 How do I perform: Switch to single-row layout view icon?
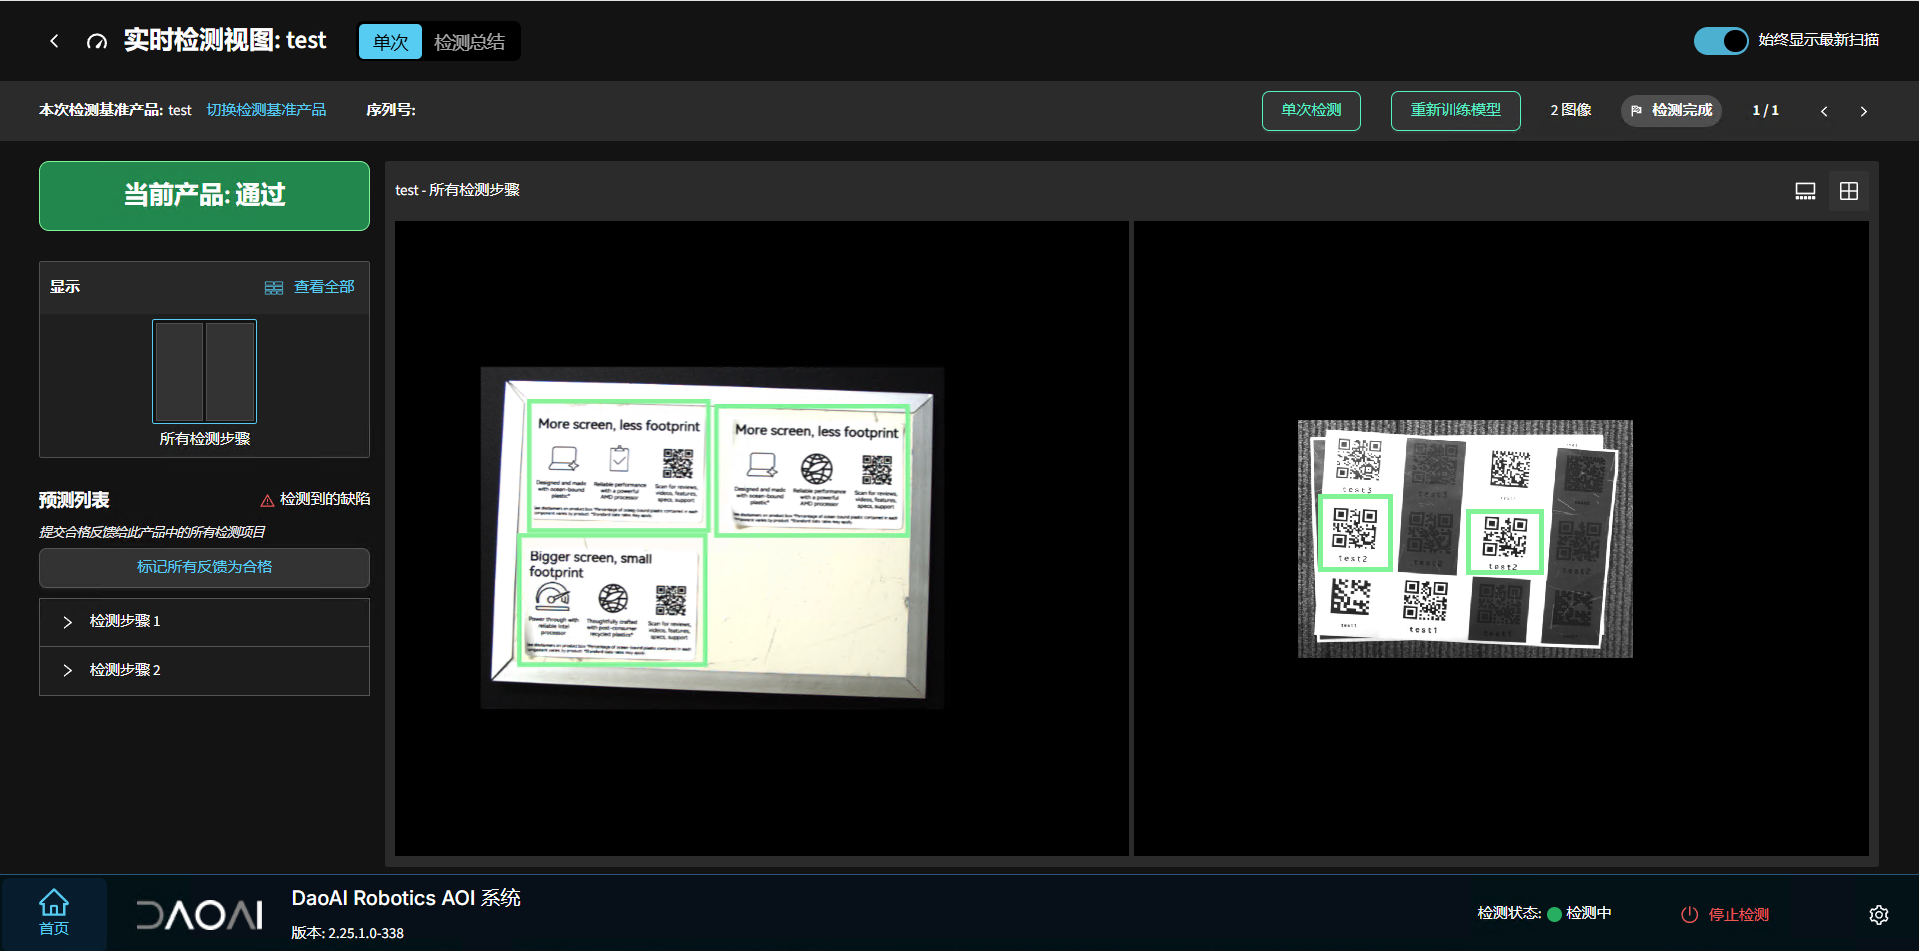coord(1805,191)
